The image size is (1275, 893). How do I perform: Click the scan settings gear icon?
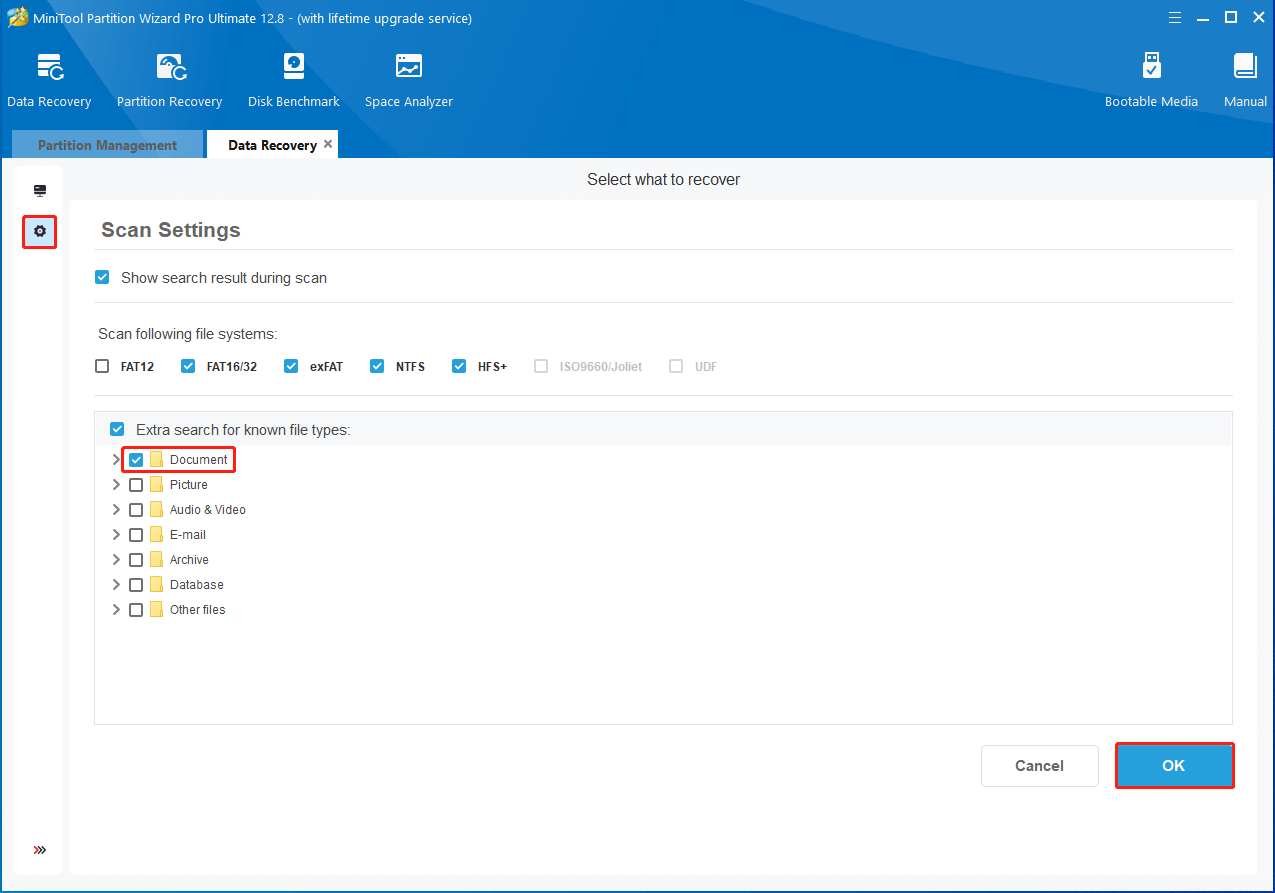point(40,232)
